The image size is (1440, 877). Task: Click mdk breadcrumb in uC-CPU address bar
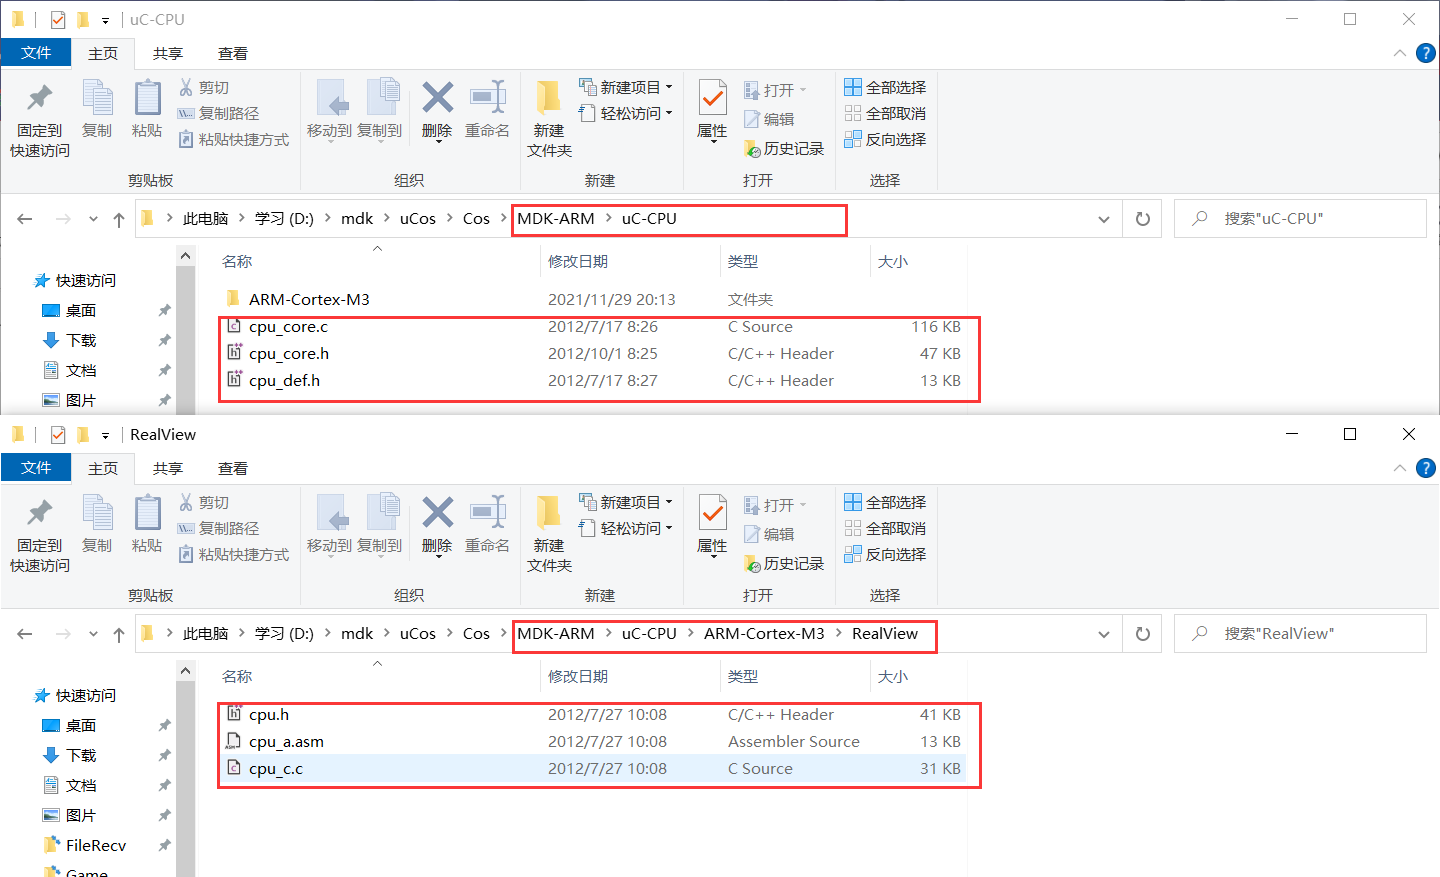click(x=357, y=219)
